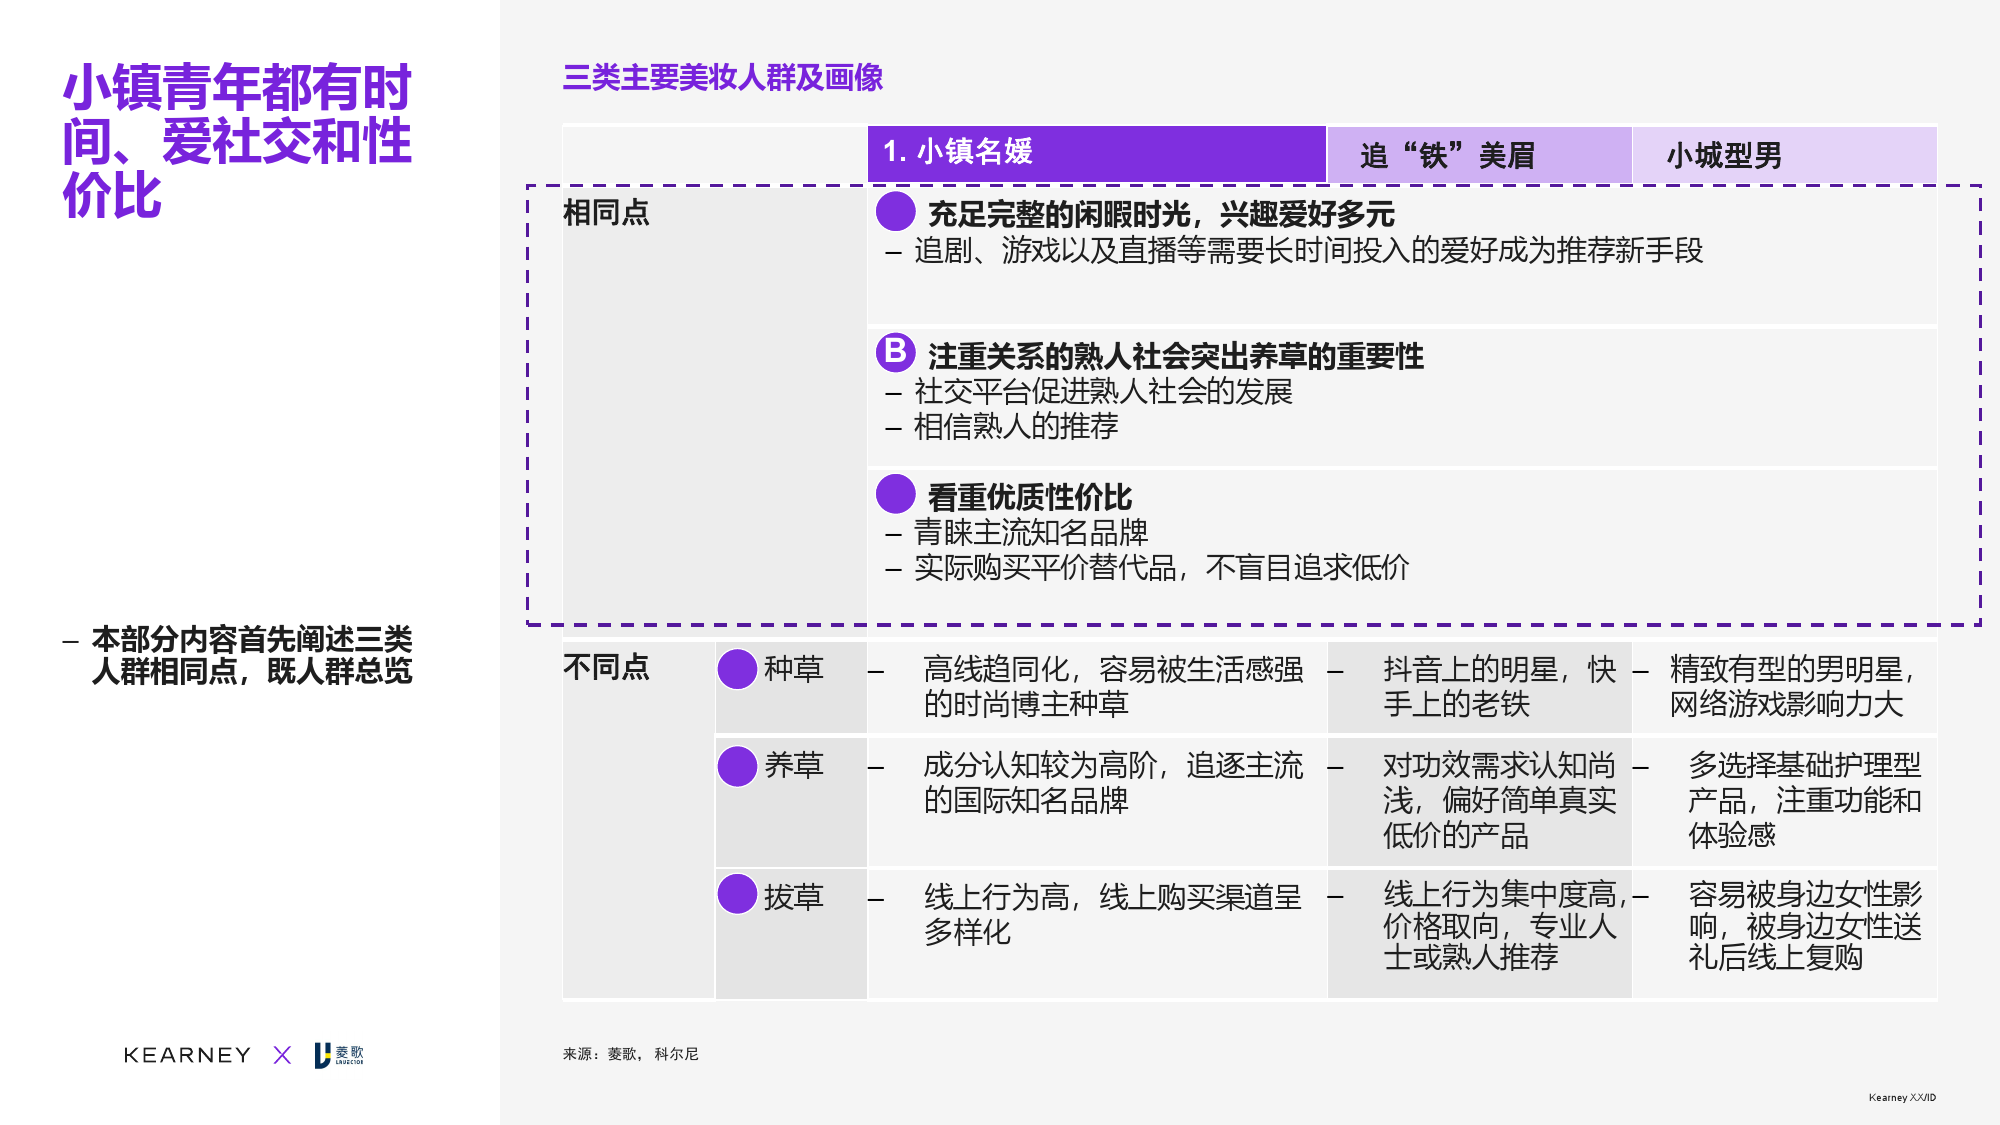Click the purple circle beside 养草
2000x1125 pixels.
(x=737, y=766)
